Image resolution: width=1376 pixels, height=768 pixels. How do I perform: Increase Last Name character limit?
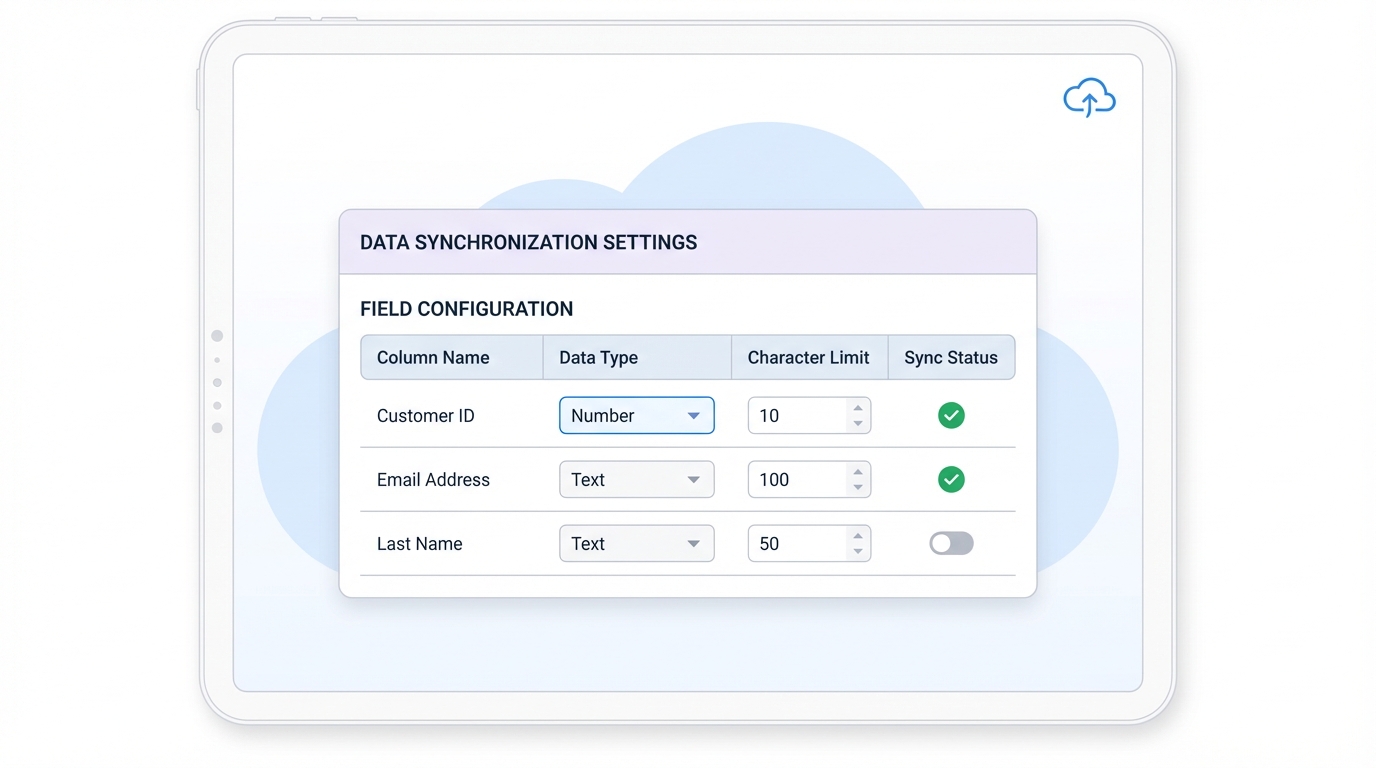tap(857, 537)
